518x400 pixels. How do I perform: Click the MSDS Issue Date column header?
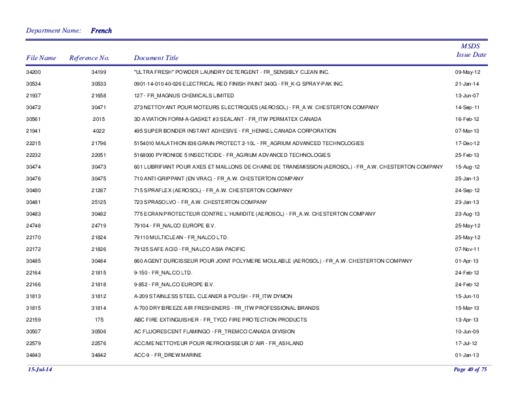[471, 50]
